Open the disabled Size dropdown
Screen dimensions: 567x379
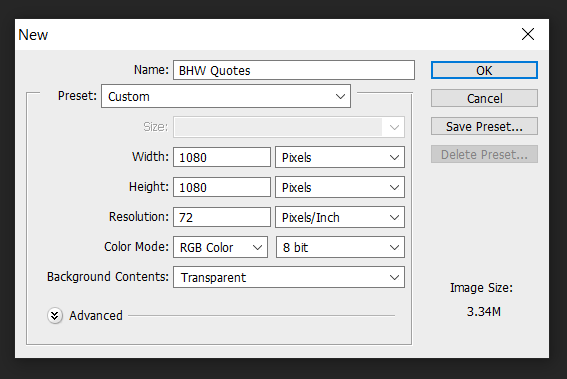tap(289, 127)
